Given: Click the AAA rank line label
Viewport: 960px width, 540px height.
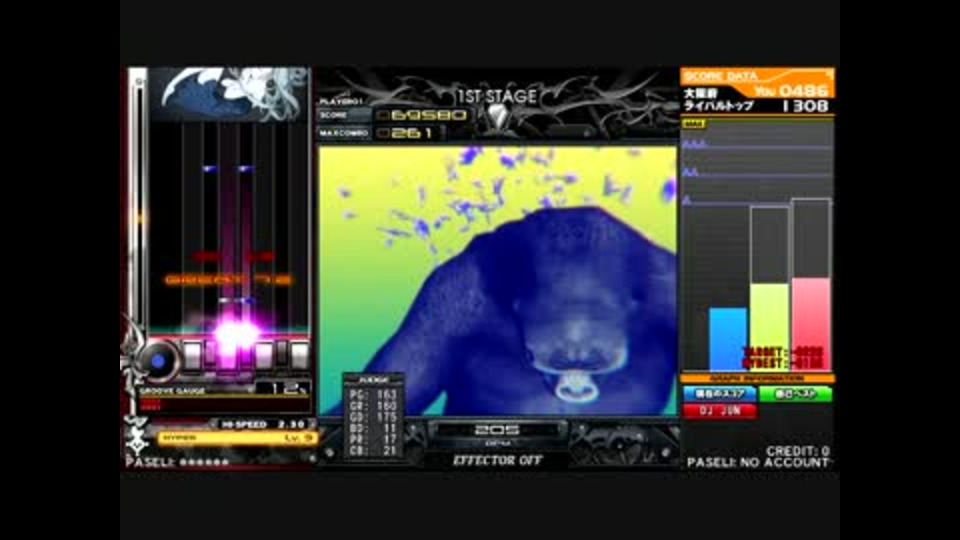Looking at the screenshot, I should click(694, 144).
